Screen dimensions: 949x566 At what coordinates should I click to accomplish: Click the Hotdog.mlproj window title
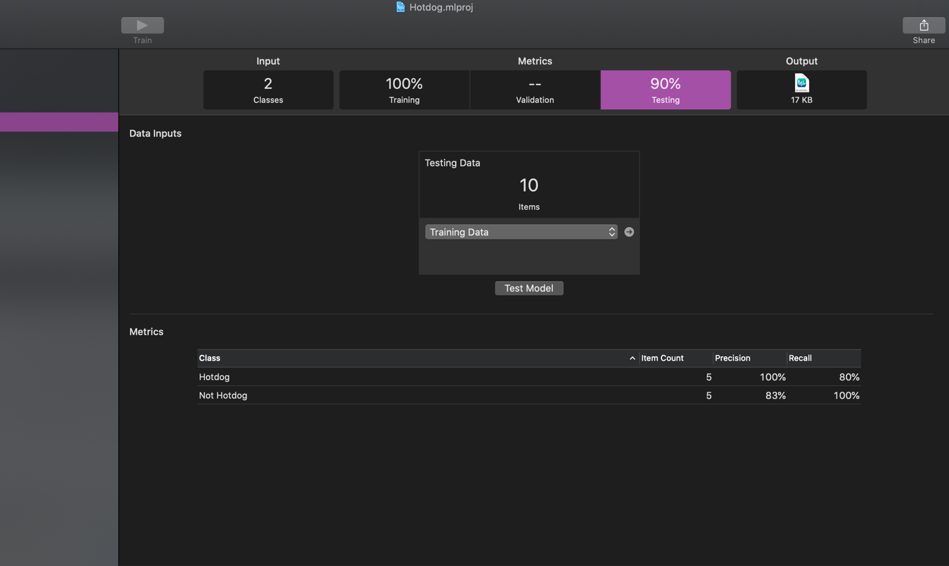[441, 7]
